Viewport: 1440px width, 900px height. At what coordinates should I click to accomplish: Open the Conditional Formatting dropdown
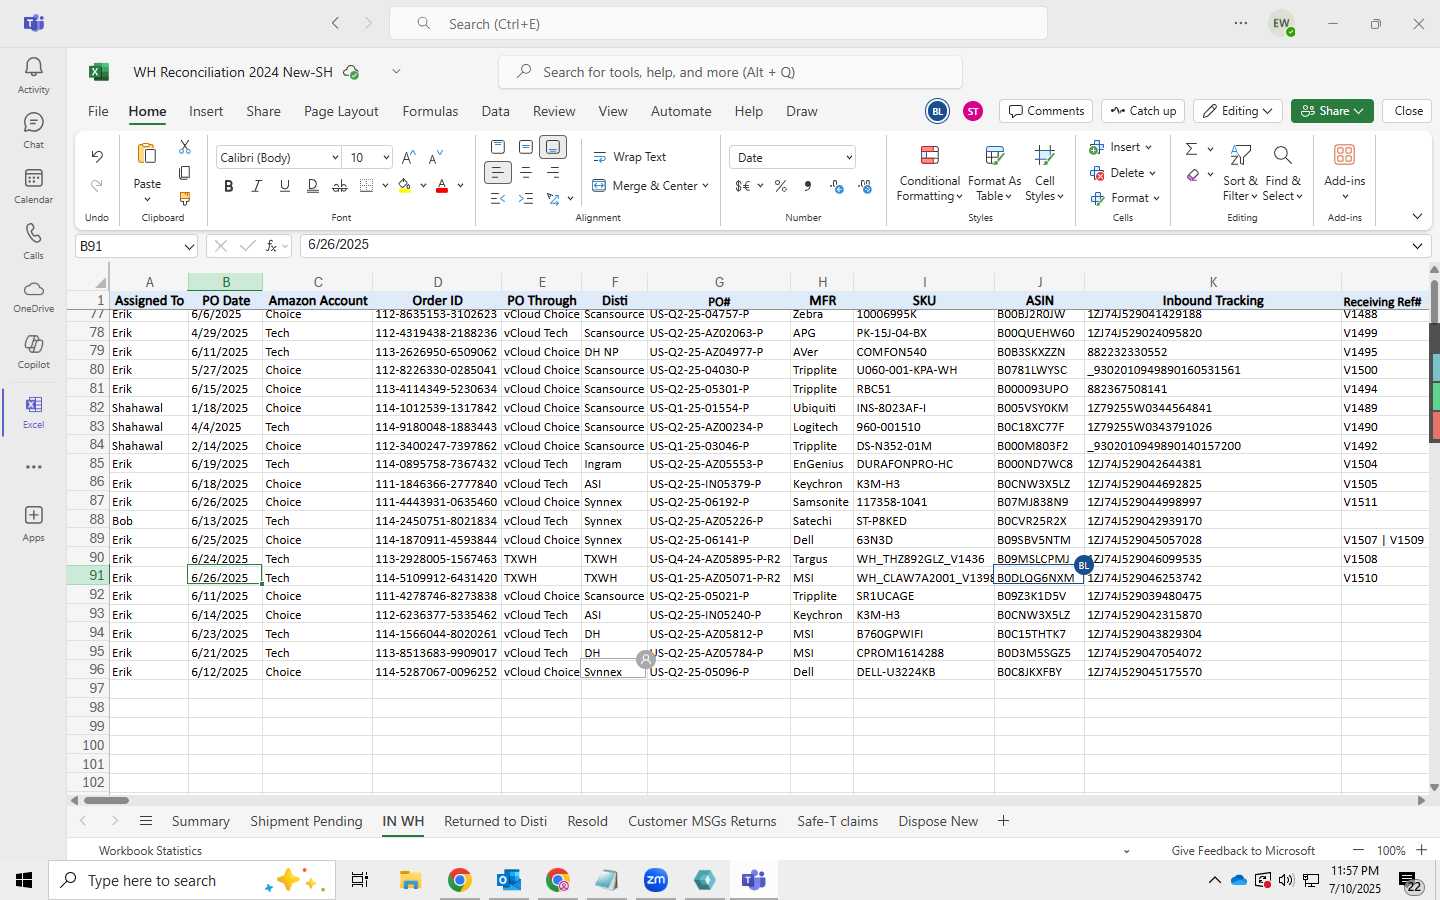click(x=929, y=173)
